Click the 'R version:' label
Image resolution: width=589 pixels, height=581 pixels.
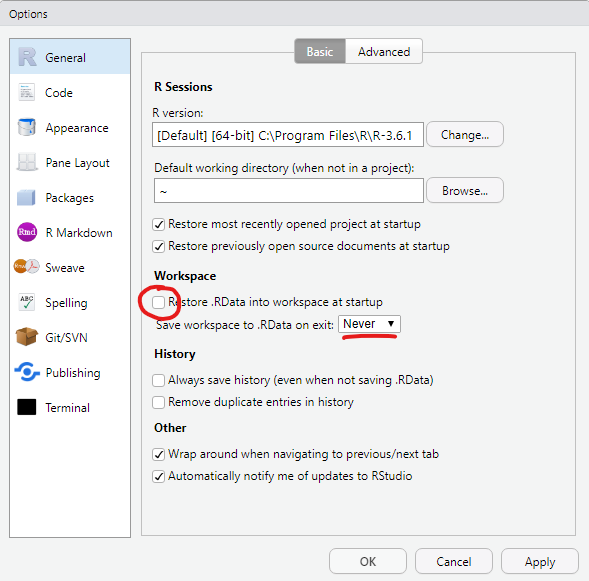178,113
